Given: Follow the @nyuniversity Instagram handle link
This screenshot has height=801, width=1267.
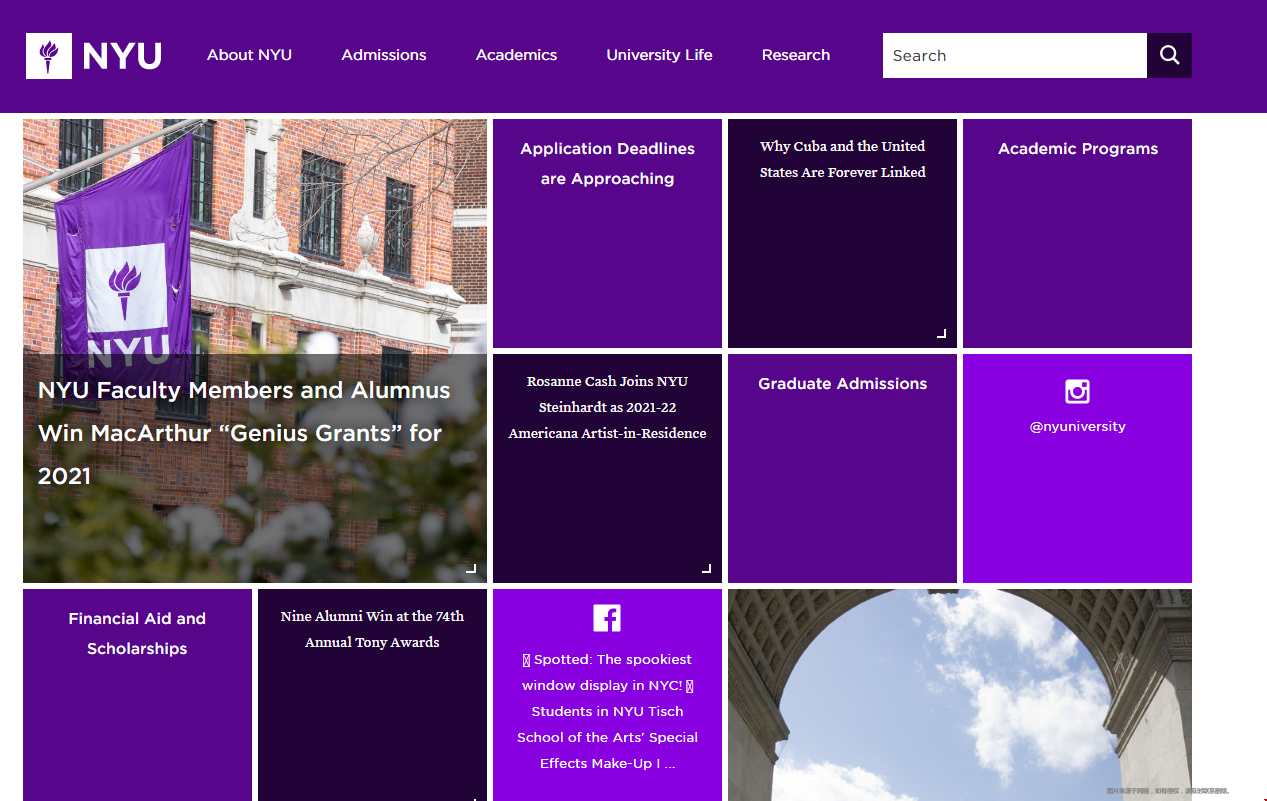Looking at the screenshot, I should (x=1077, y=426).
